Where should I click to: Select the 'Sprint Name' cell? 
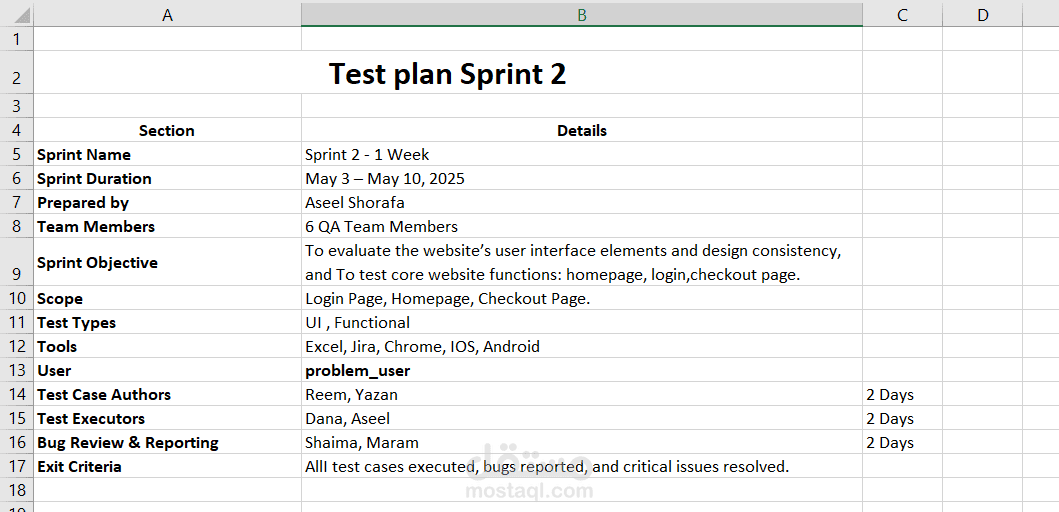click(167, 154)
